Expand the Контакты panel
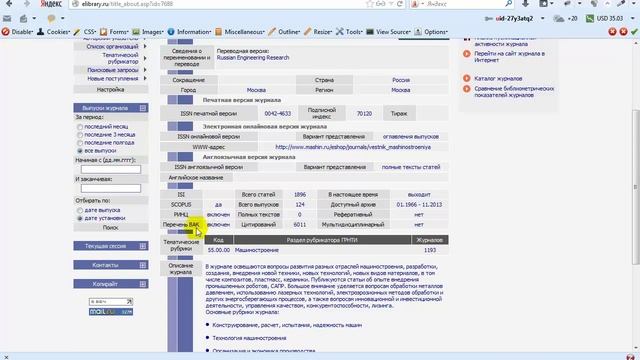640x360 pixels. click(143, 265)
